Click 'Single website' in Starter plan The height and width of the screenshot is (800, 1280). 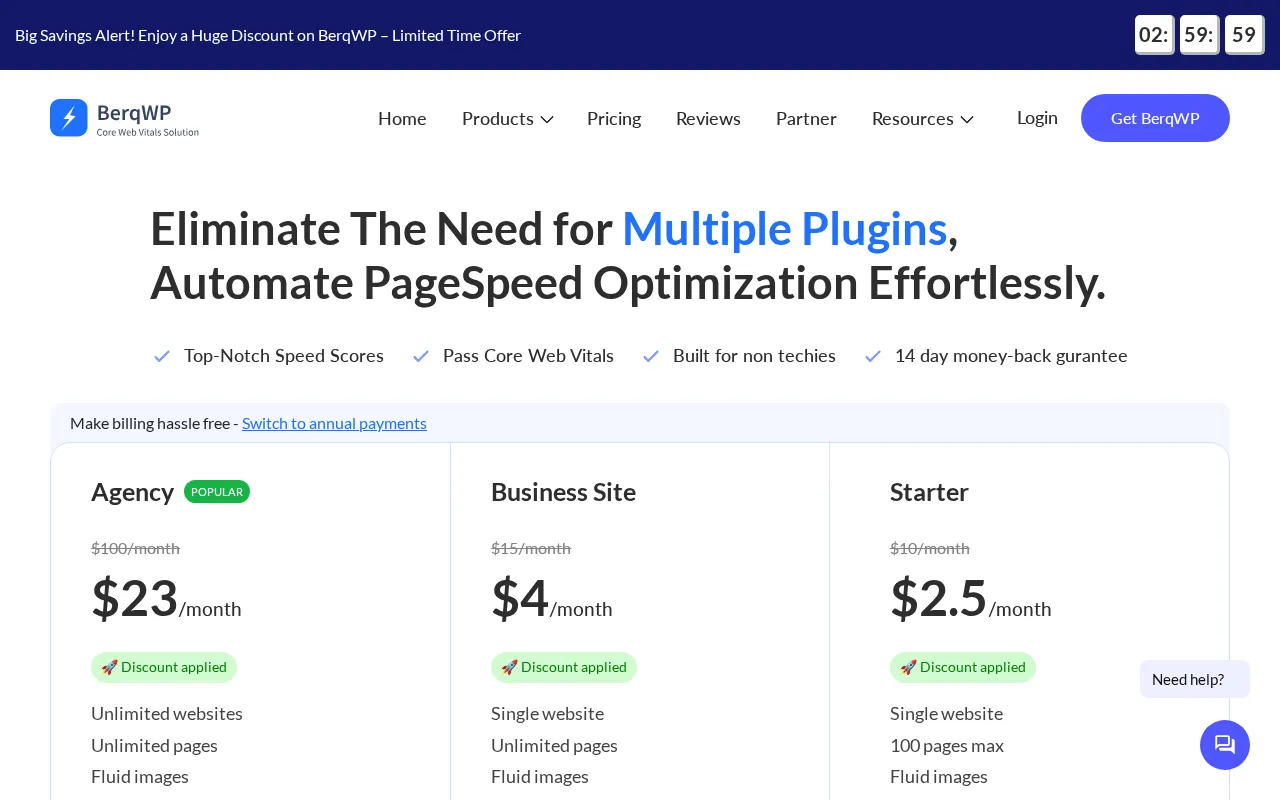946,713
